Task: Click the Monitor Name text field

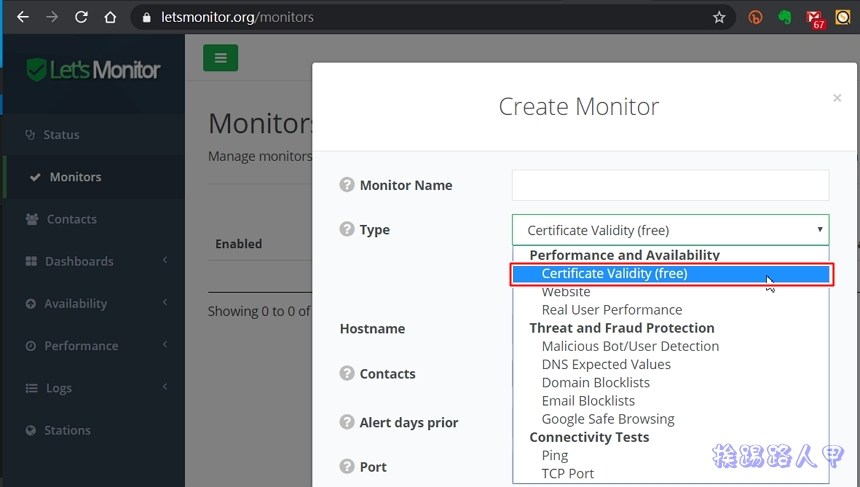Action: (670, 185)
